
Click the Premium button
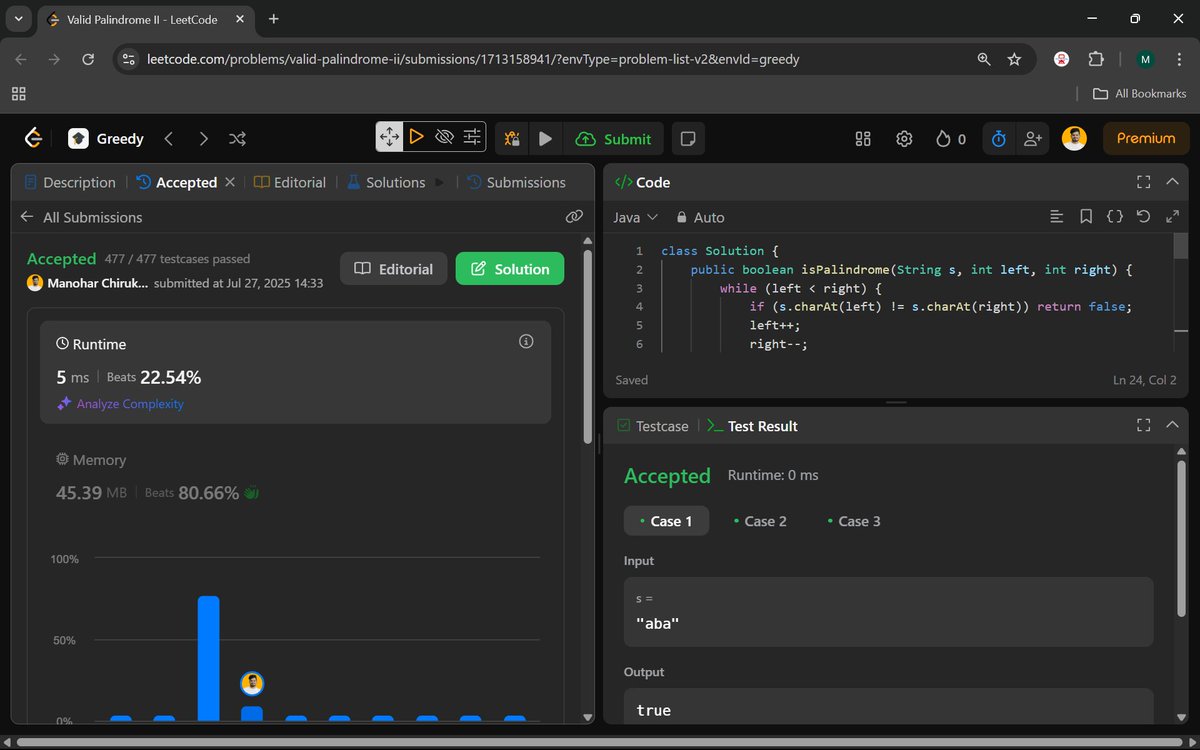1146,139
